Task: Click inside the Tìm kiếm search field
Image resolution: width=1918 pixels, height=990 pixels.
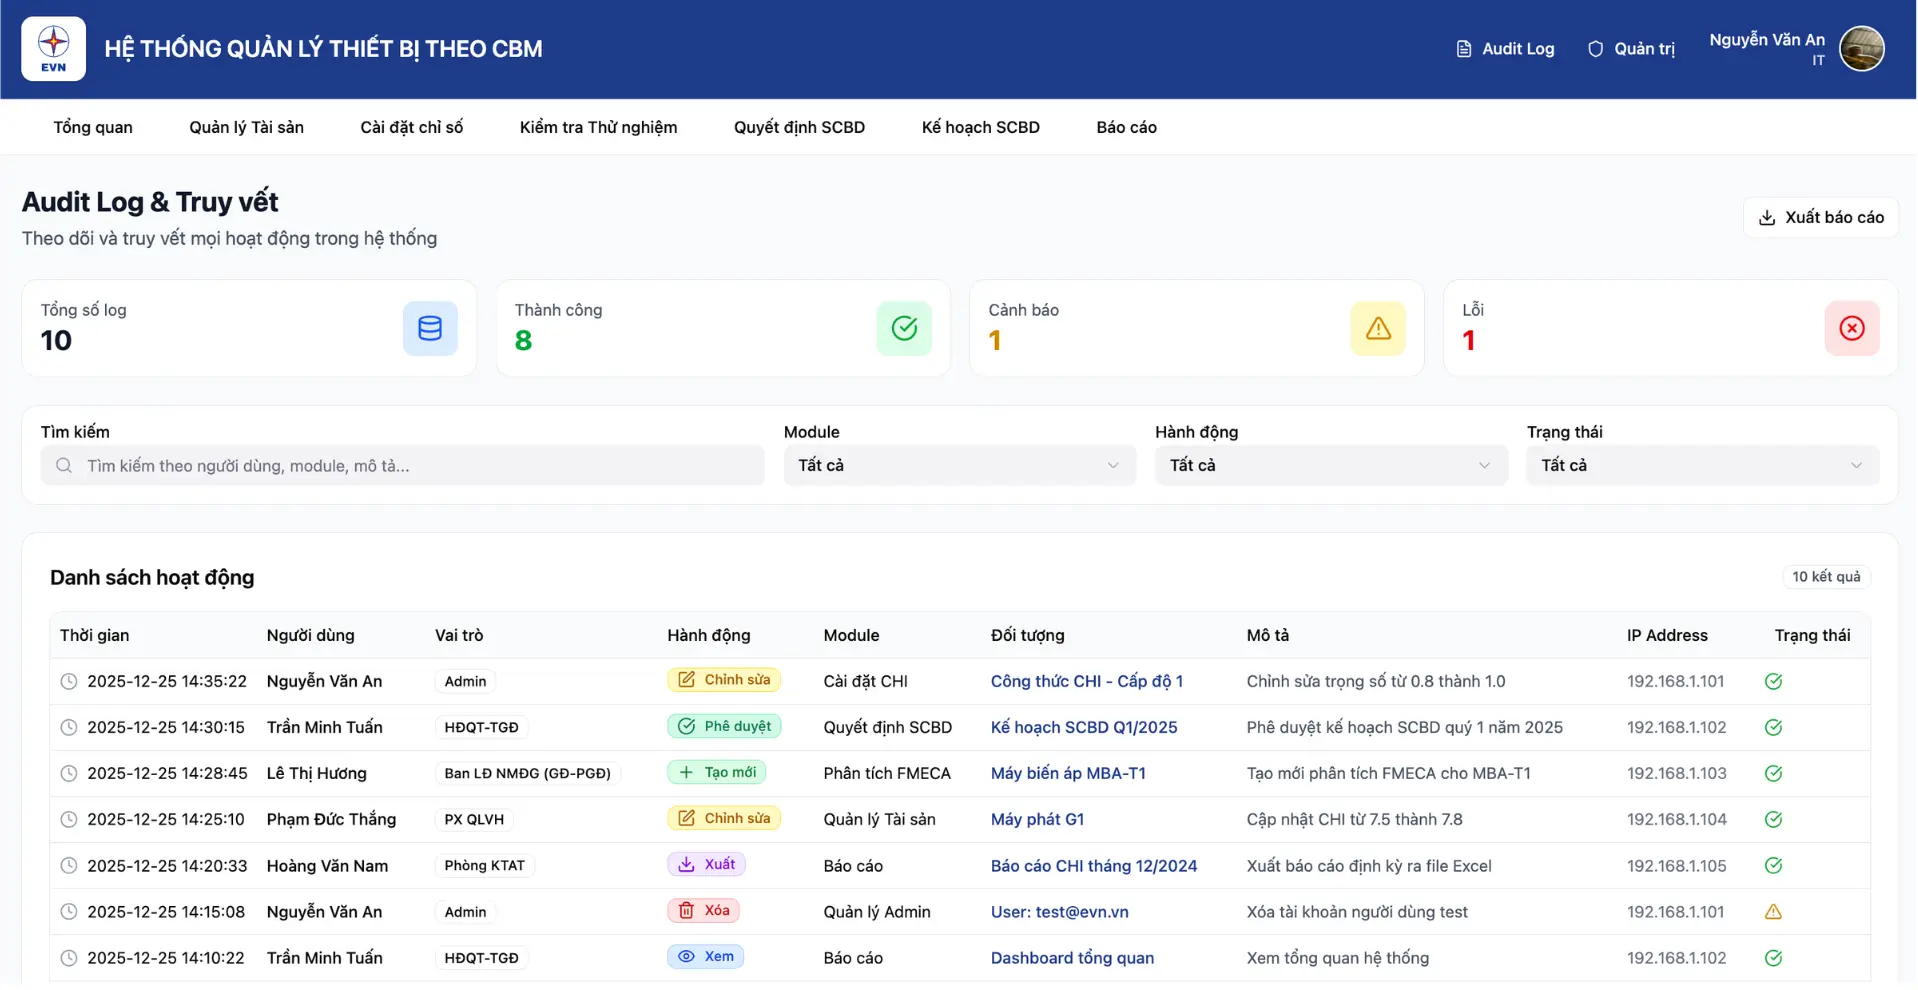Action: point(400,465)
